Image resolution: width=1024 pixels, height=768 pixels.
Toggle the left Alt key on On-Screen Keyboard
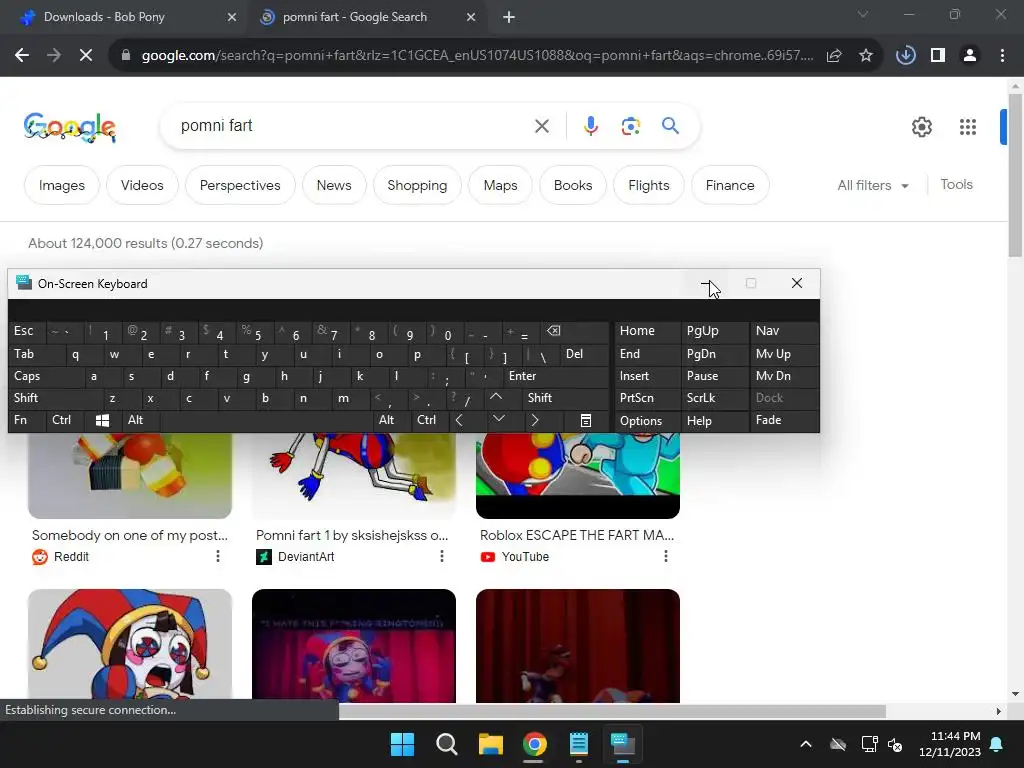[x=140, y=420]
